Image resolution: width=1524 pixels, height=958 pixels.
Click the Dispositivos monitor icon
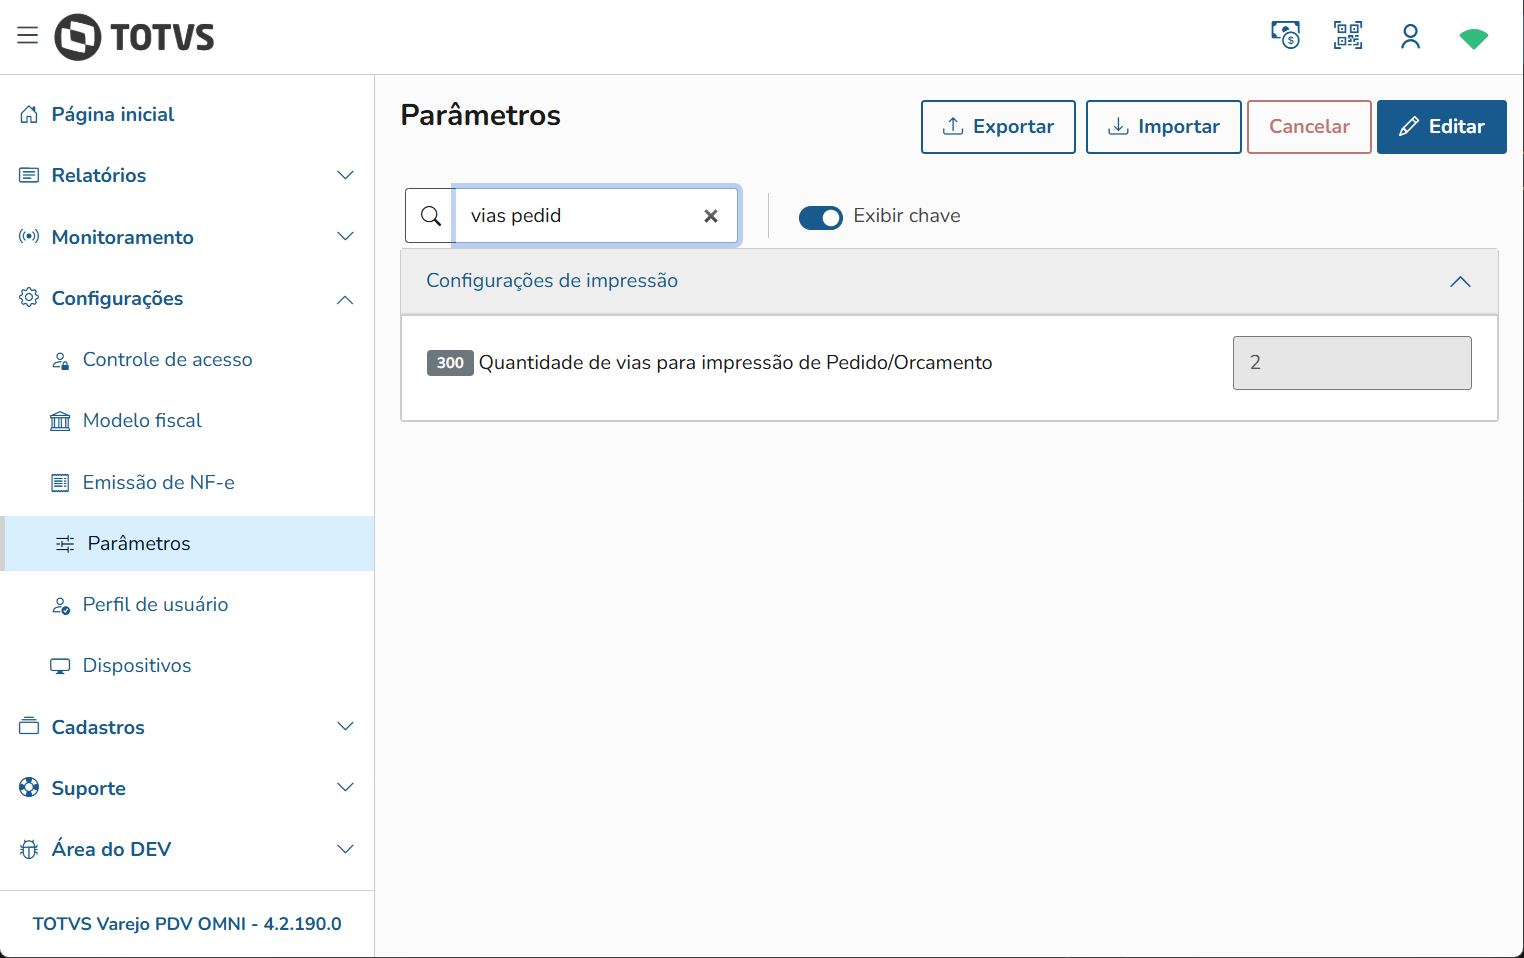tap(60, 666)
